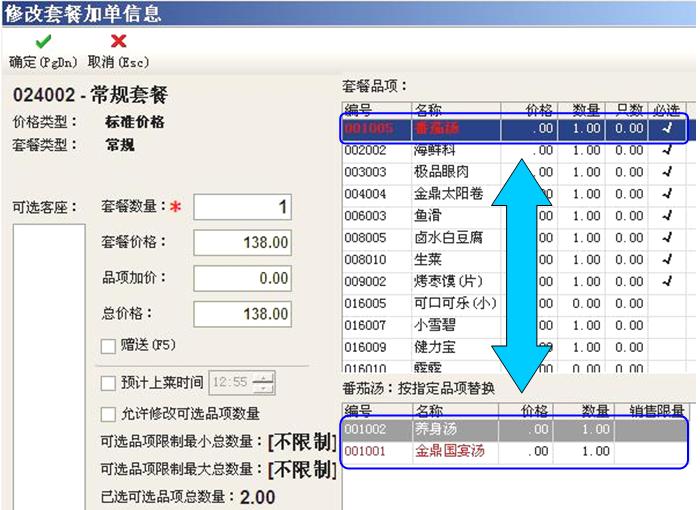Click the 品项加价 input field
This screenshot has height=510, width=700.
pos(244,278)
